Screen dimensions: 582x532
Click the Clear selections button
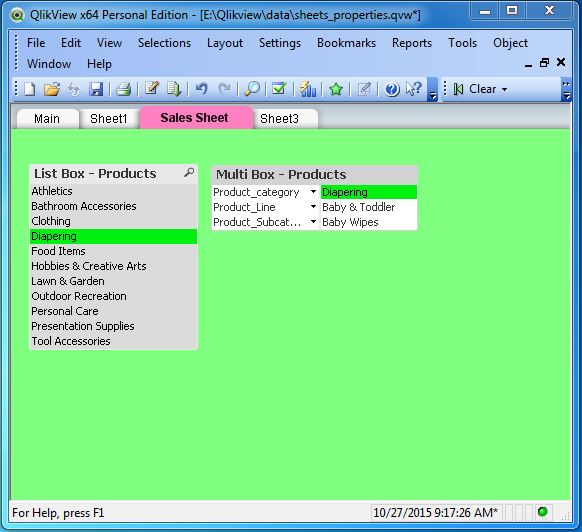(x=475, y=89)
